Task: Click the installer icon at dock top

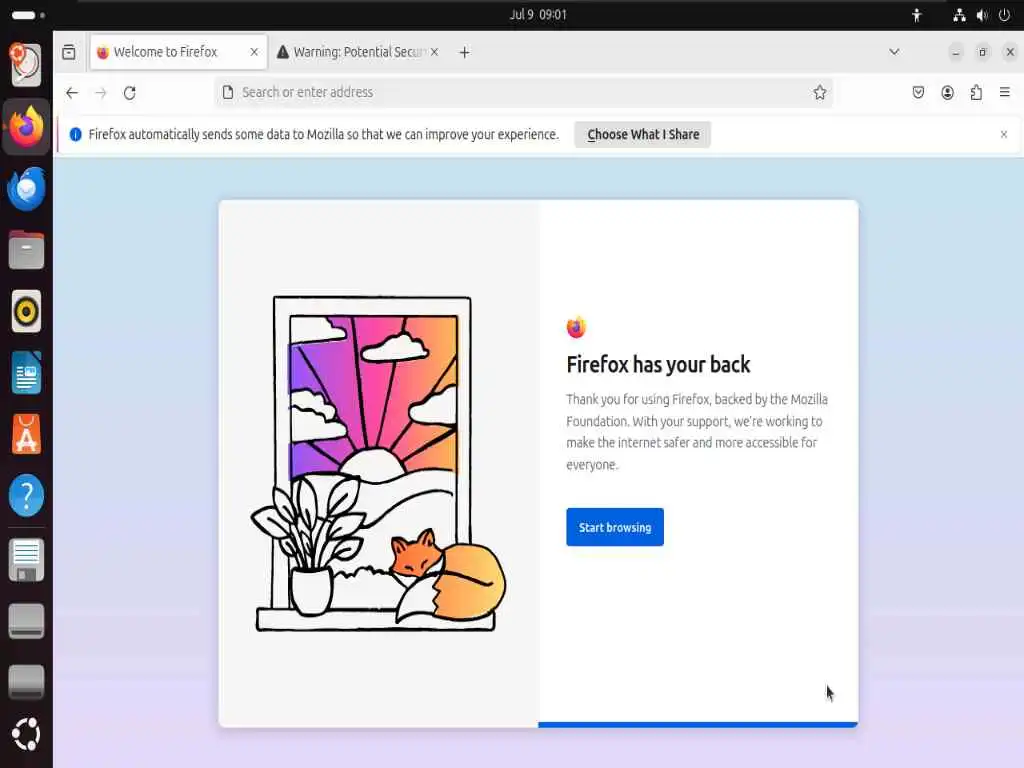Action: point(26,64)
